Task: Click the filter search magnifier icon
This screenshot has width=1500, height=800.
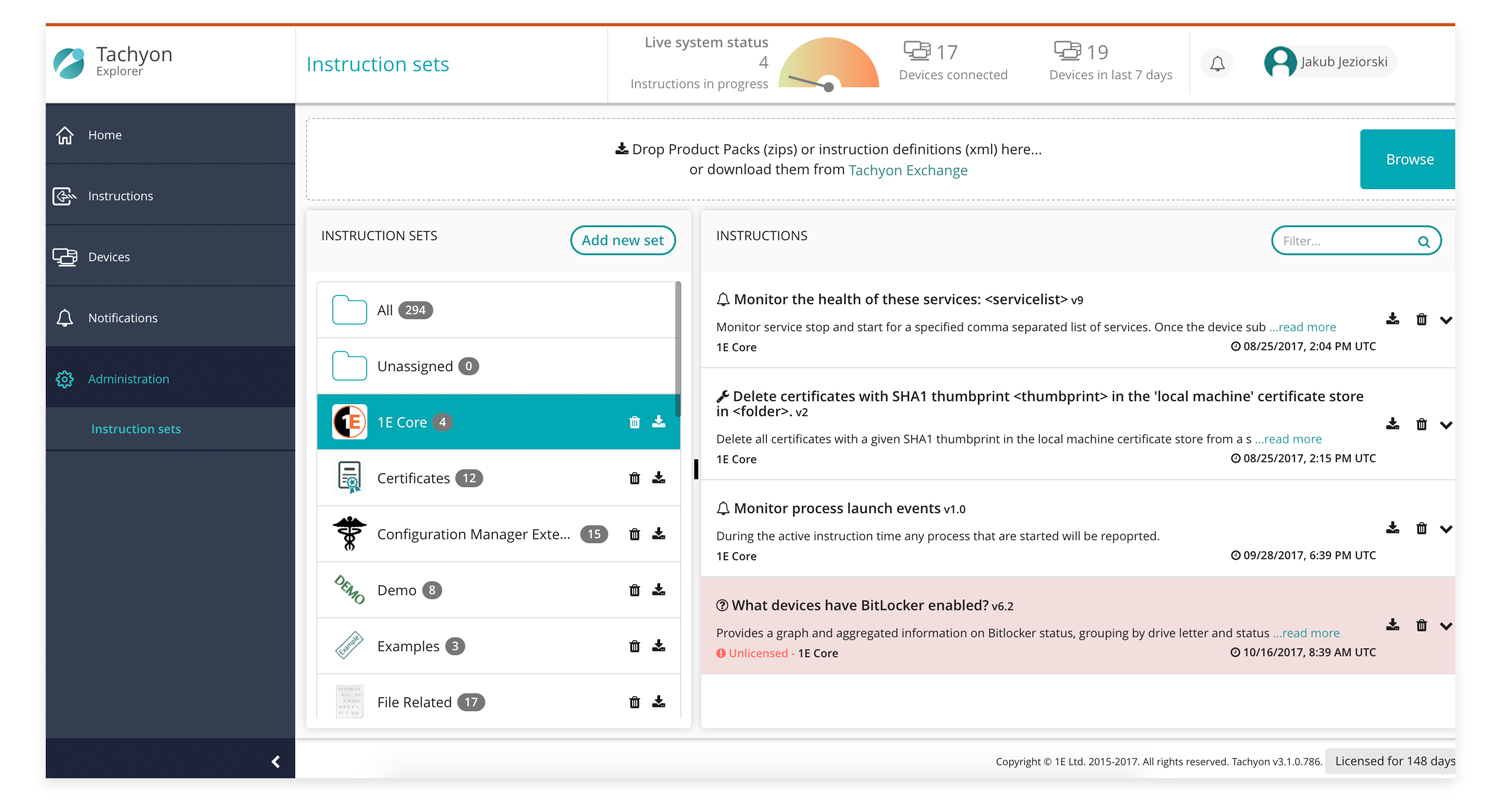Action: point(1424,242)
